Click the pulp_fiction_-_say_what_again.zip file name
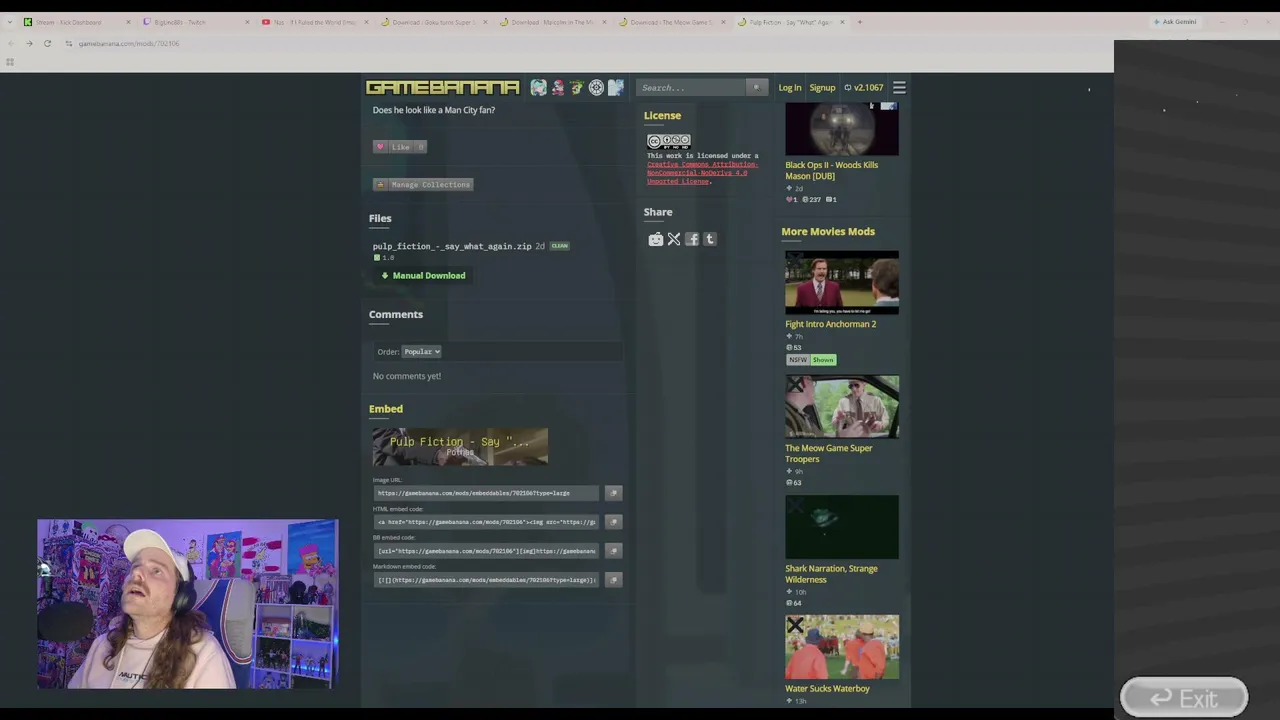The image size is (1280, 720). click(452, 246)
